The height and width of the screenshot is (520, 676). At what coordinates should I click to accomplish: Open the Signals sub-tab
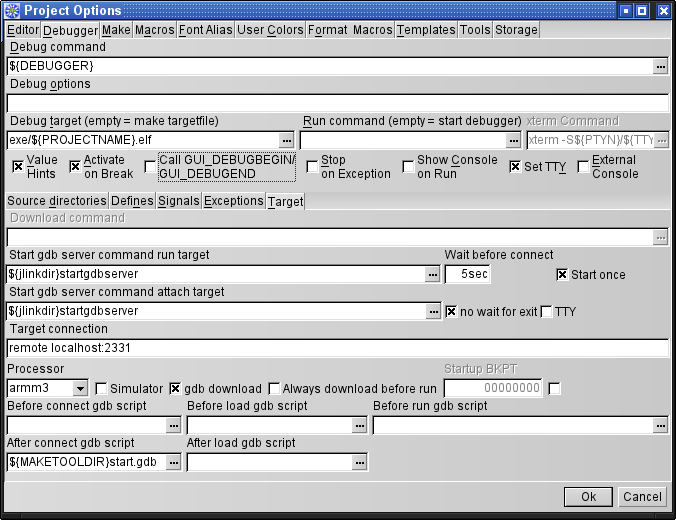(x=178, y=201)
